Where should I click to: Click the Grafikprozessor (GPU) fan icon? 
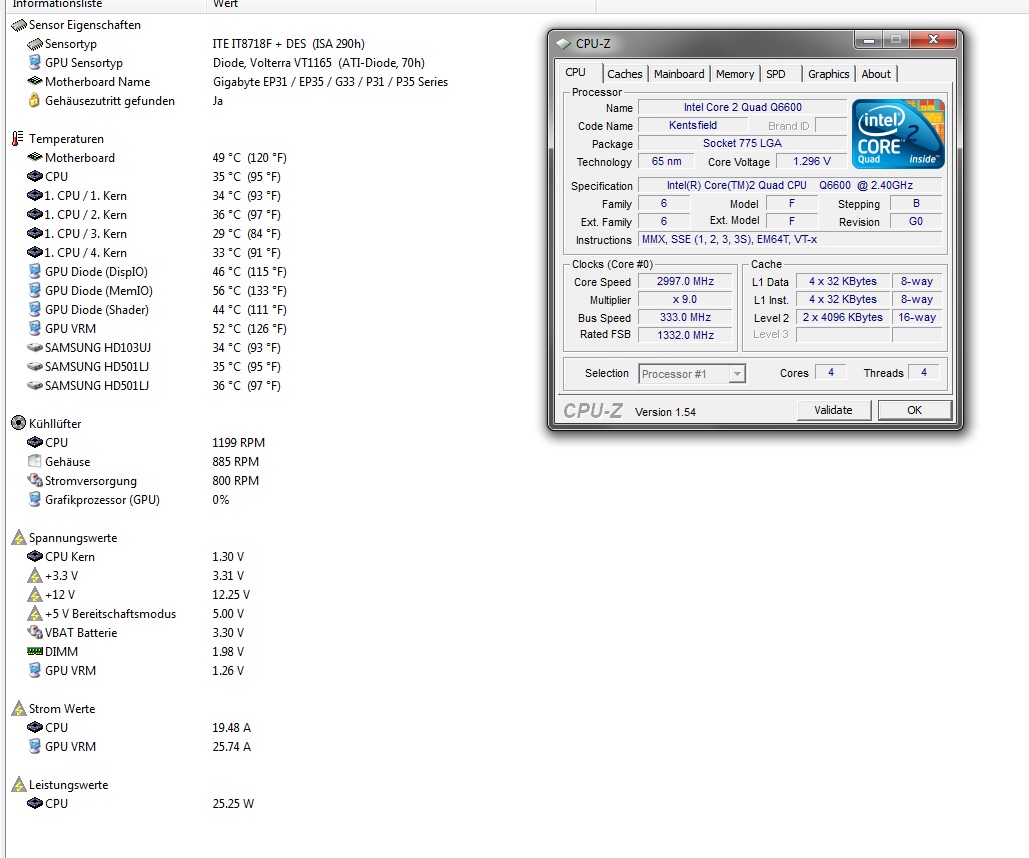coord(35,500)
